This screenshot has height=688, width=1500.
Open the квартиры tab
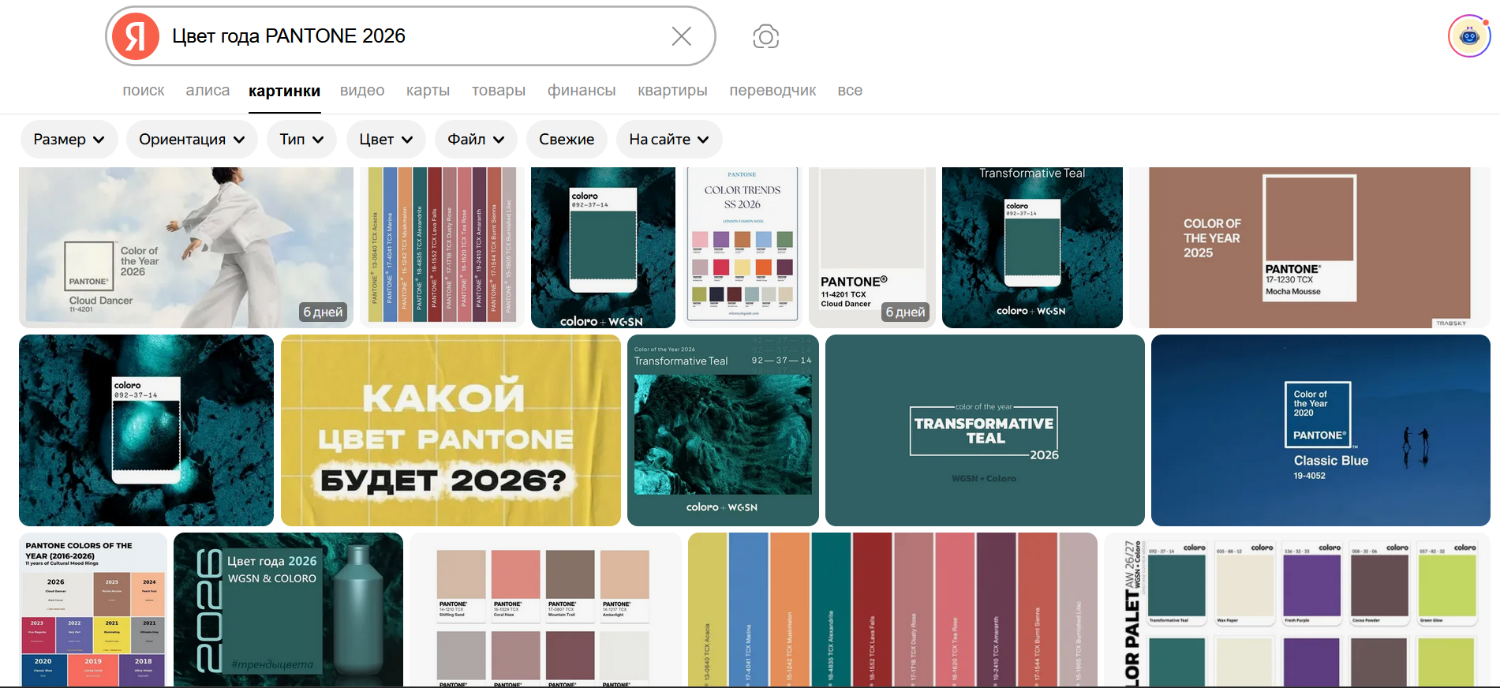[673, 90]
